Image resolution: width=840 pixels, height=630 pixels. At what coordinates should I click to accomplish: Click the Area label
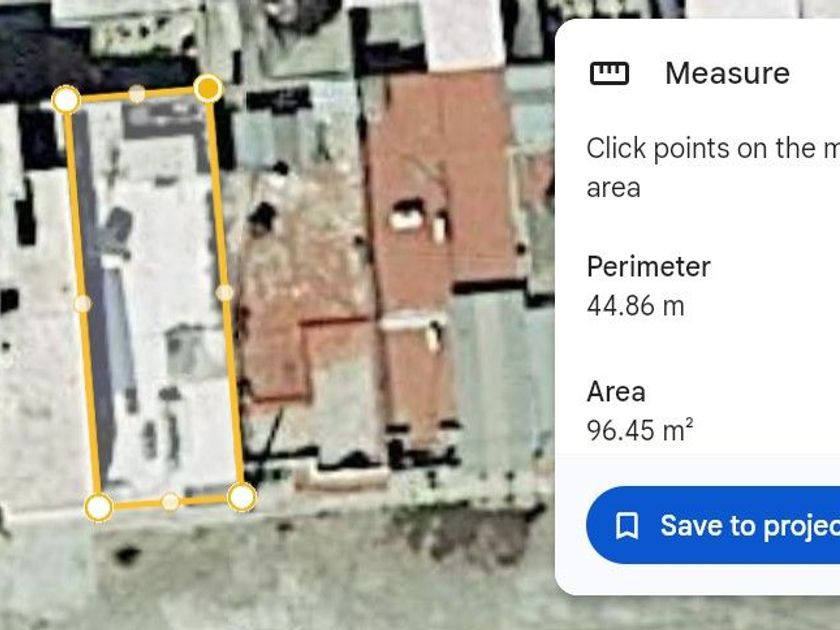click(616, 392)
